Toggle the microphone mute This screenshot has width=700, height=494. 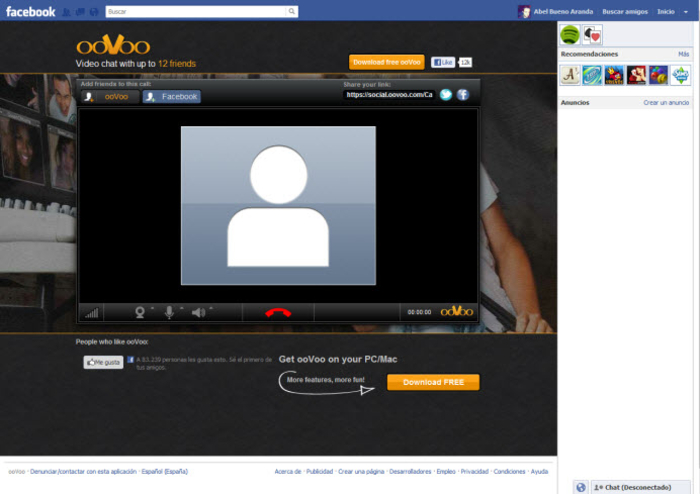point(169,312)
